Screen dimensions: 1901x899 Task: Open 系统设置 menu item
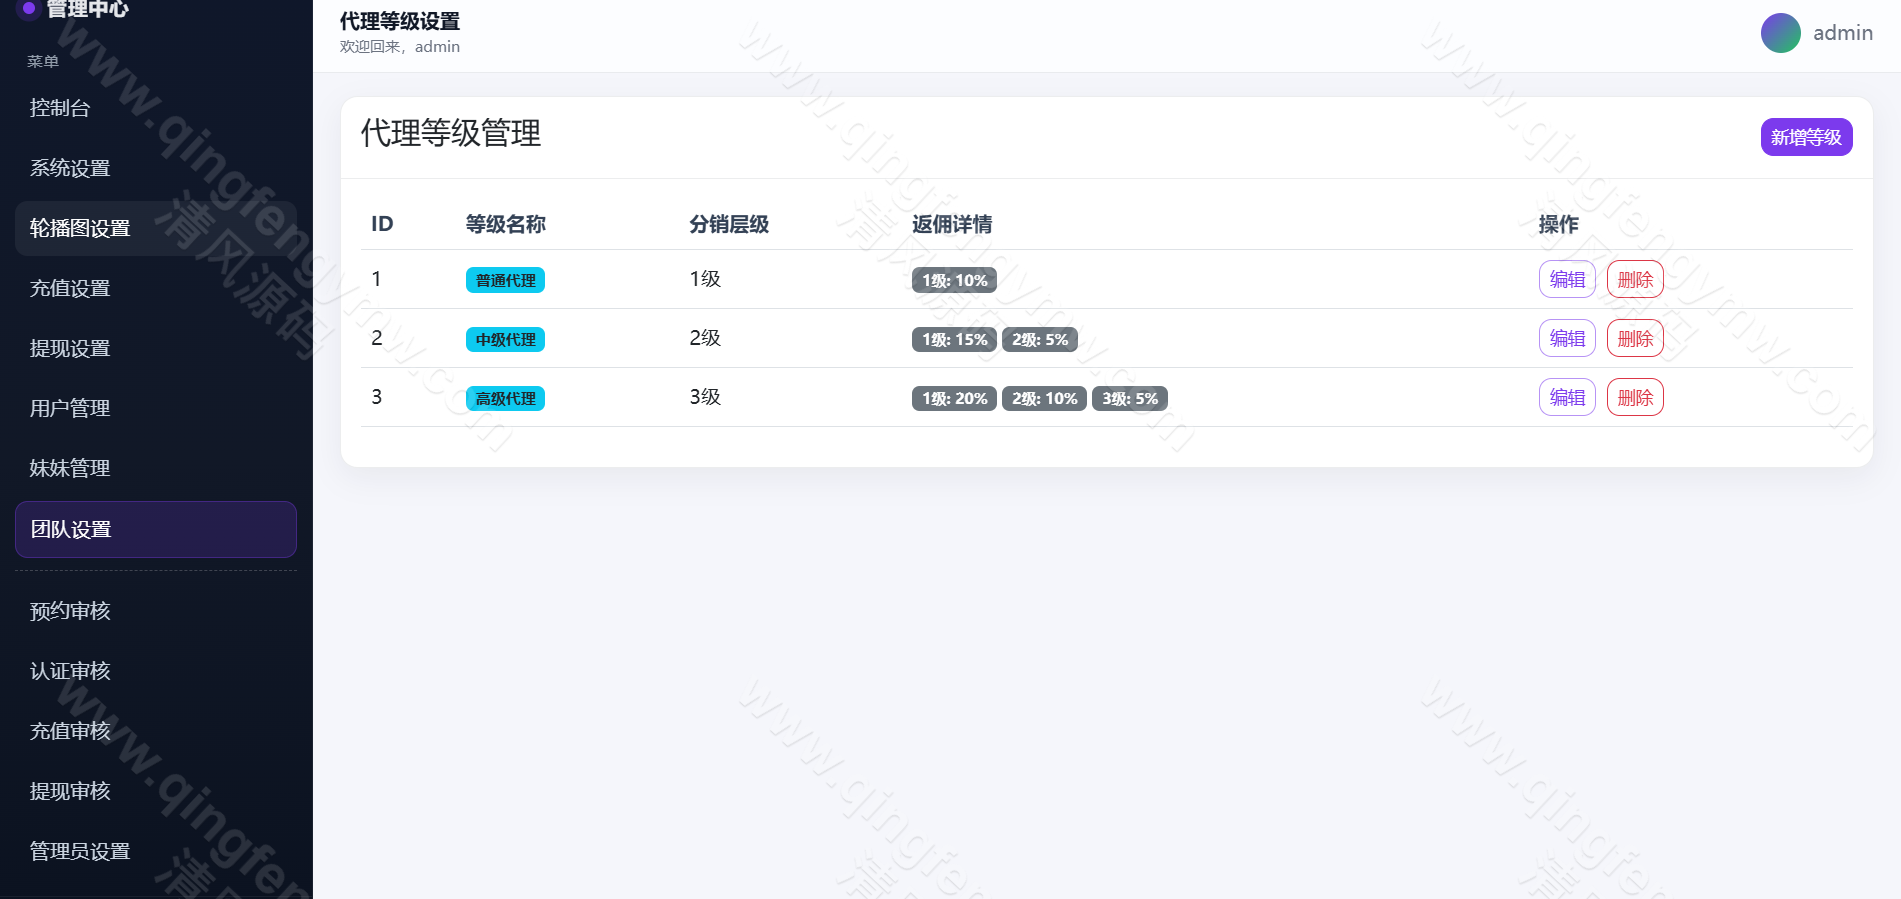point(156,168)
